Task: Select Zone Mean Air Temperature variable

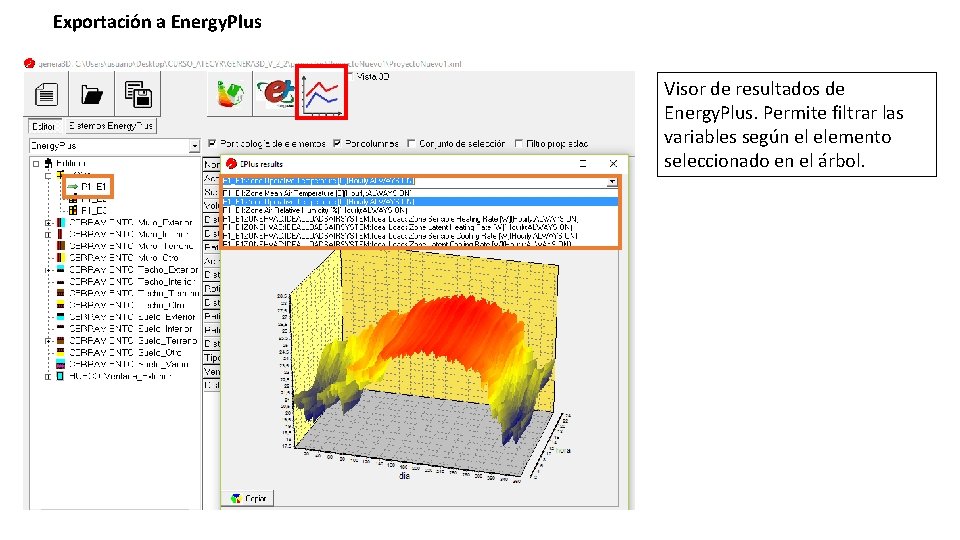Action: point(419,193)
